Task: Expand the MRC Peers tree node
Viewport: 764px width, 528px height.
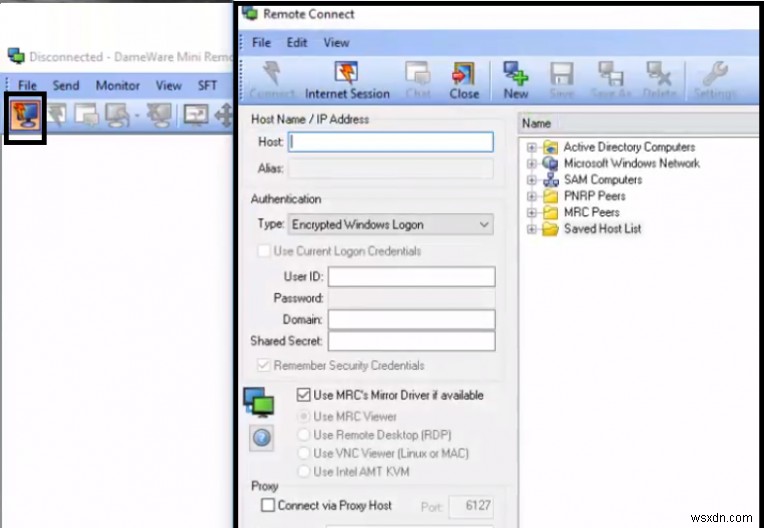Action: click(532, 213)
